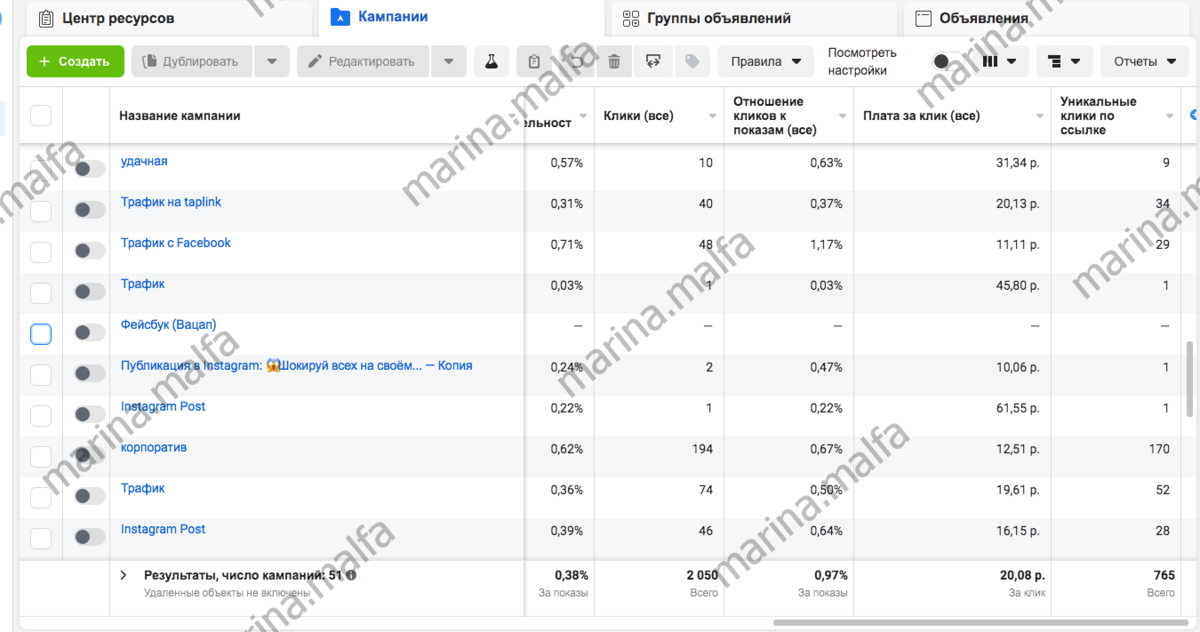Click the pencil icon on Редактировать button
The image size is (1200, 632).
(315, 61)
